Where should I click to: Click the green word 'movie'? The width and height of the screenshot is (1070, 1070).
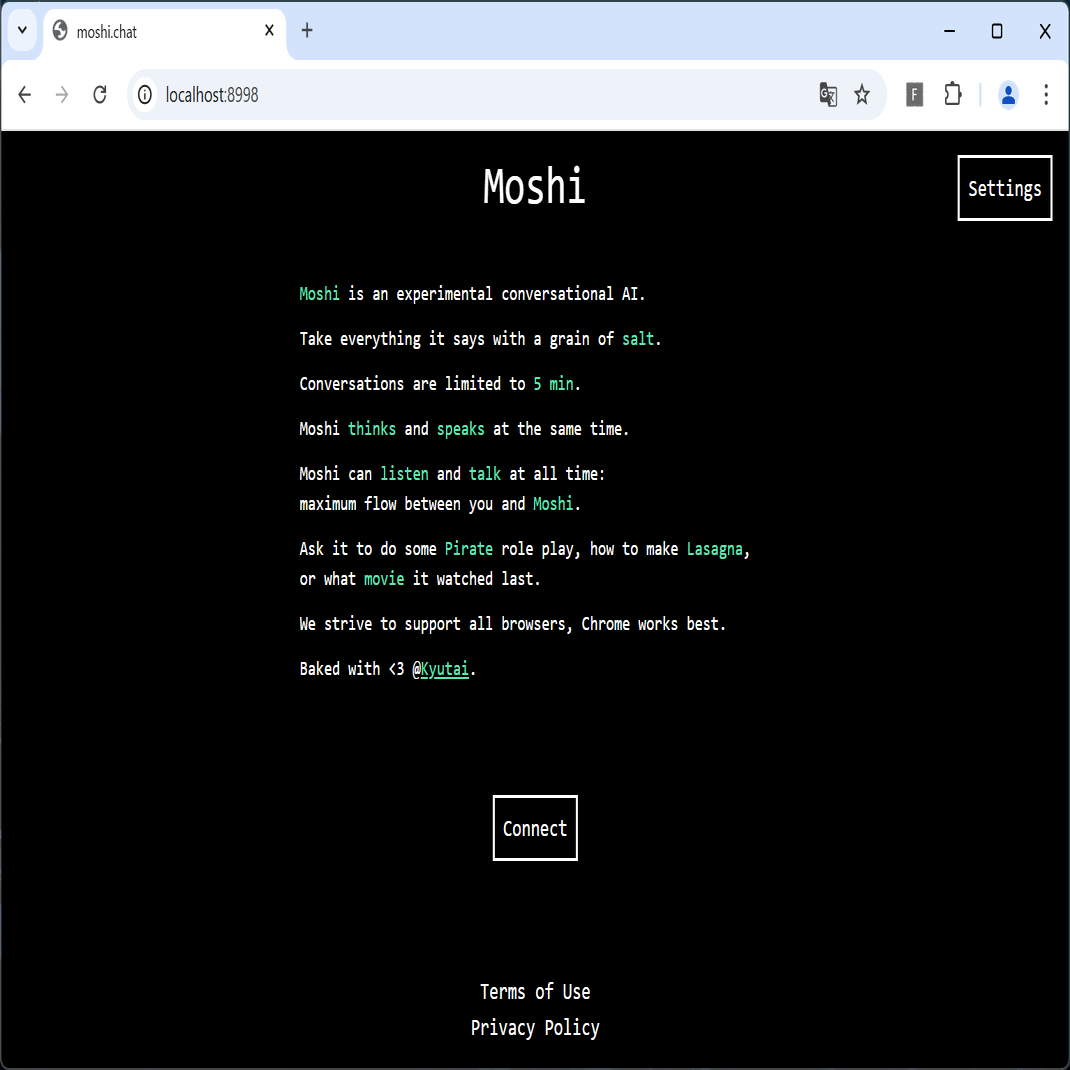(x=384, y=579)
